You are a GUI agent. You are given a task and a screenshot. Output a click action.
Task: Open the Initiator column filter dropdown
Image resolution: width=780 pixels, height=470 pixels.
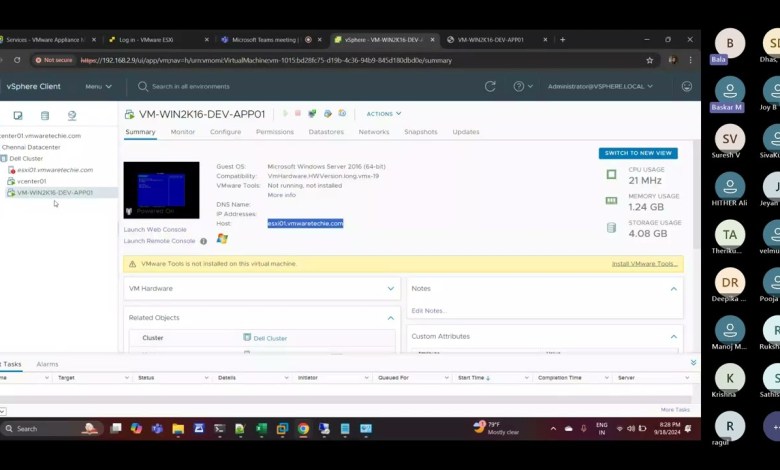366,378
